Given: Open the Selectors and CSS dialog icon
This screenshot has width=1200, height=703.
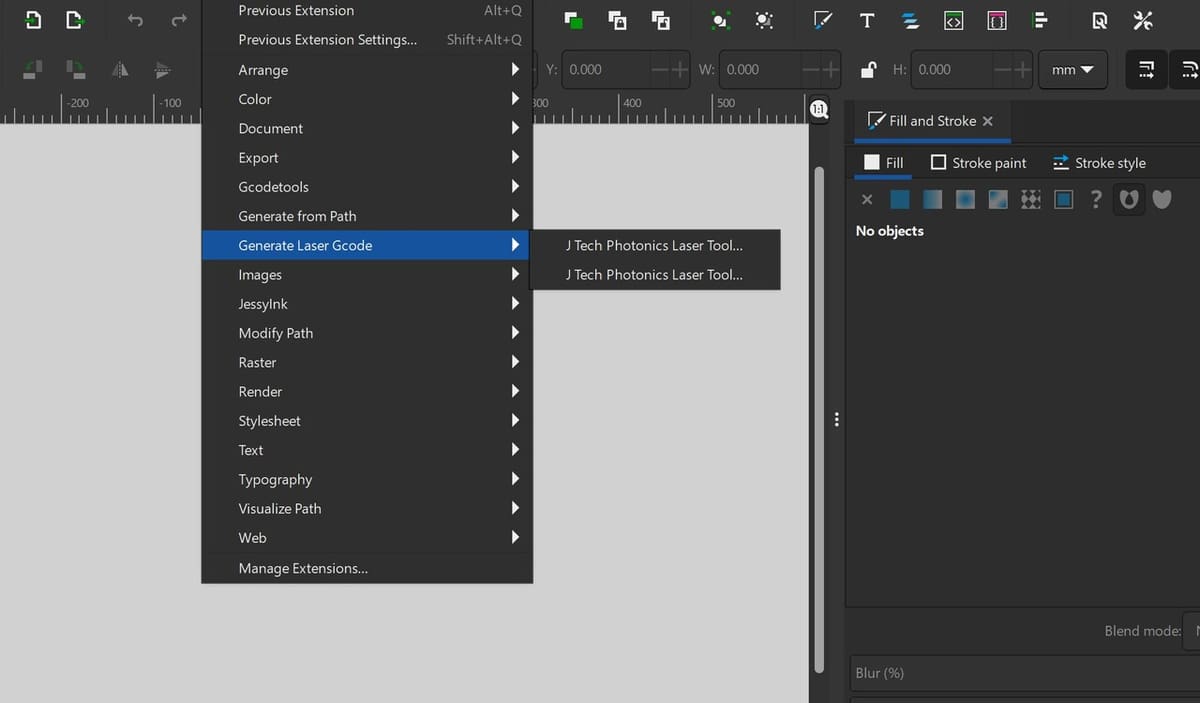Looking at the screenshot, I should (997, 20).
